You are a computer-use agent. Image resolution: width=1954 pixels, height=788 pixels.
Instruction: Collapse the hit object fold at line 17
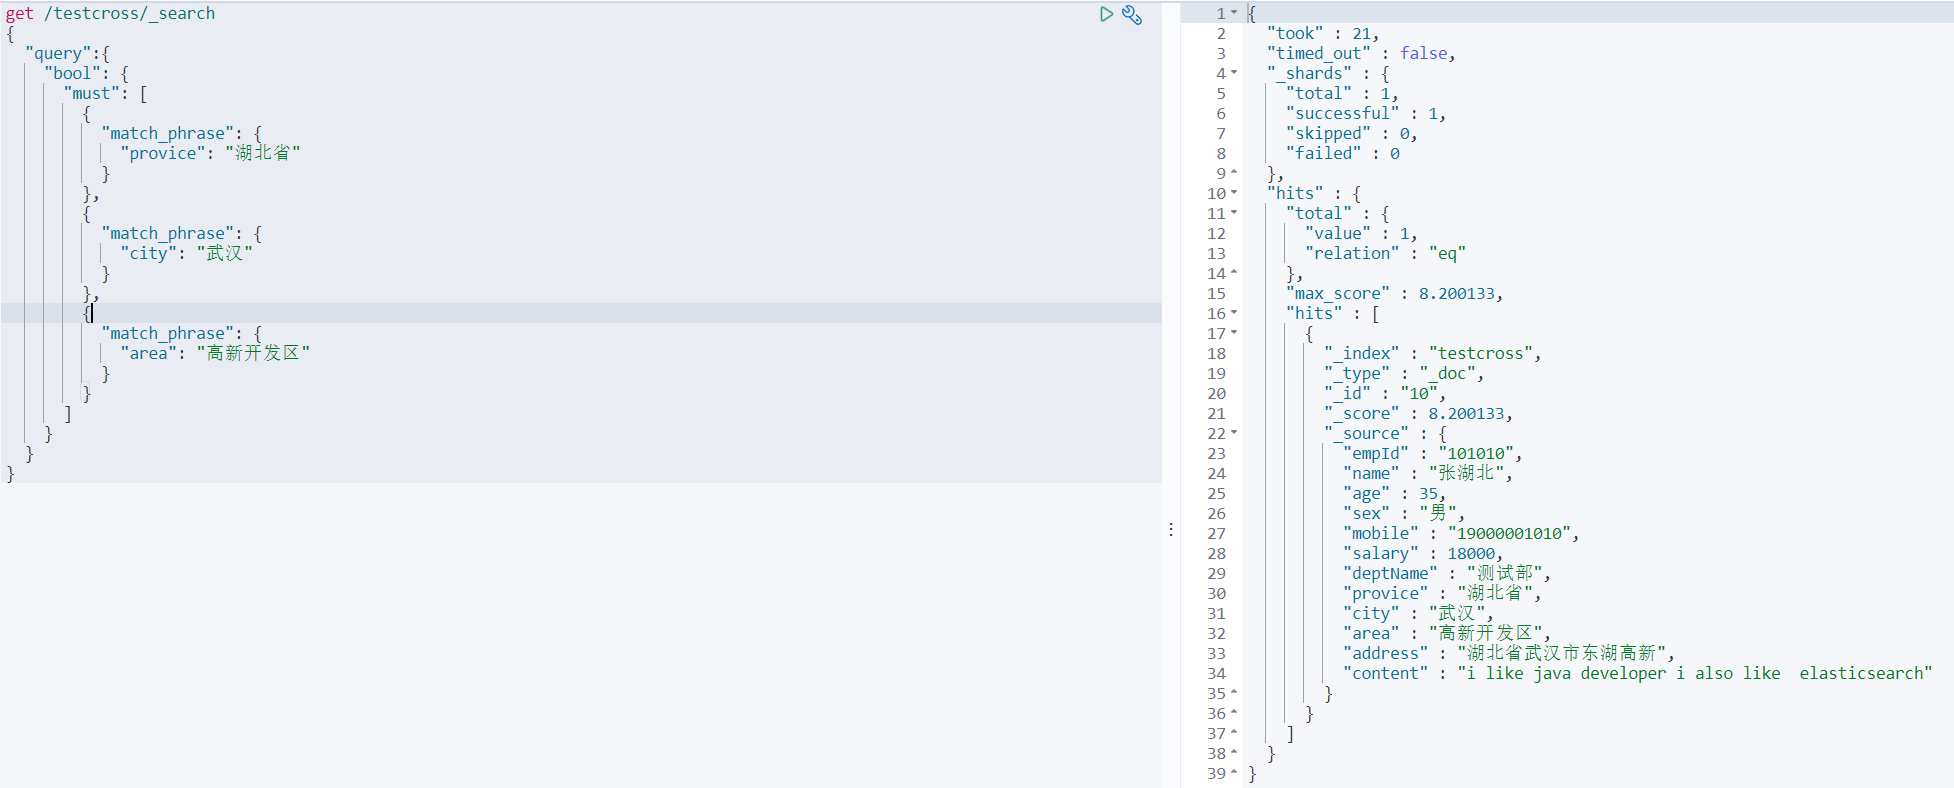(x=1234, y=333)
